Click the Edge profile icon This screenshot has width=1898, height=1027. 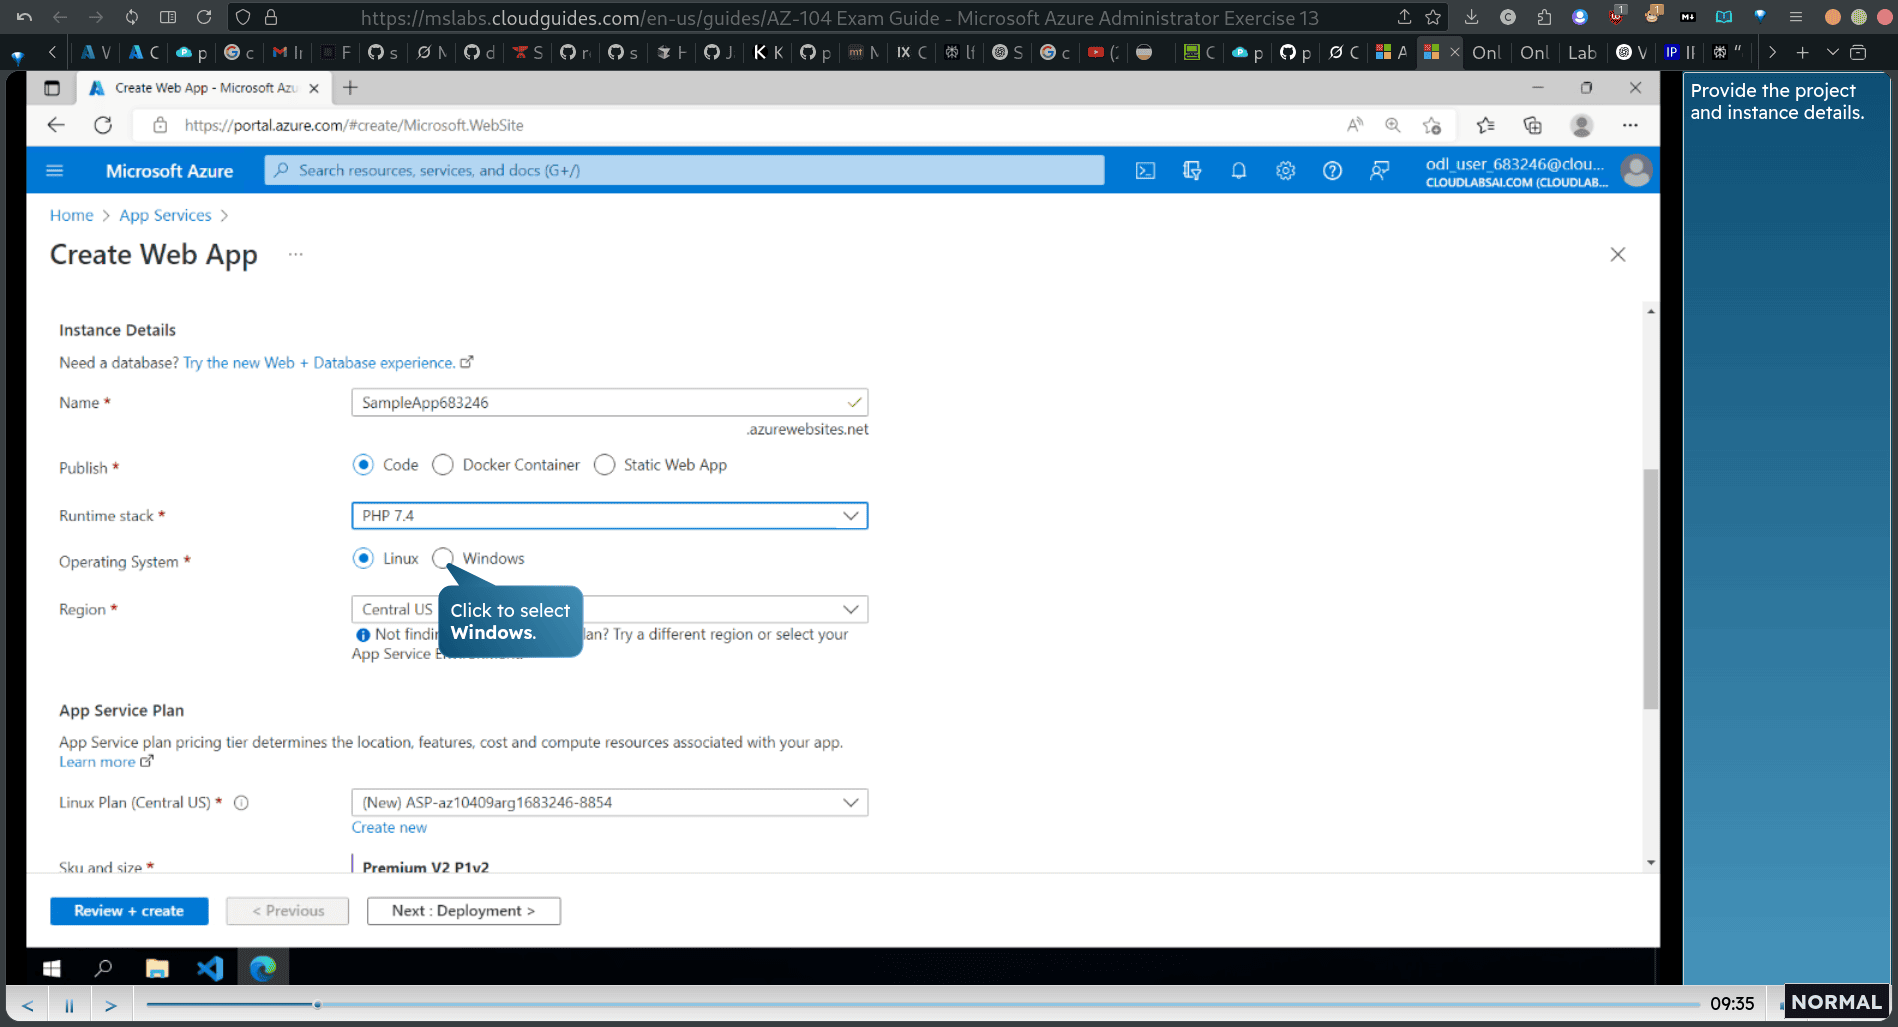click(x=1581, y=125)
